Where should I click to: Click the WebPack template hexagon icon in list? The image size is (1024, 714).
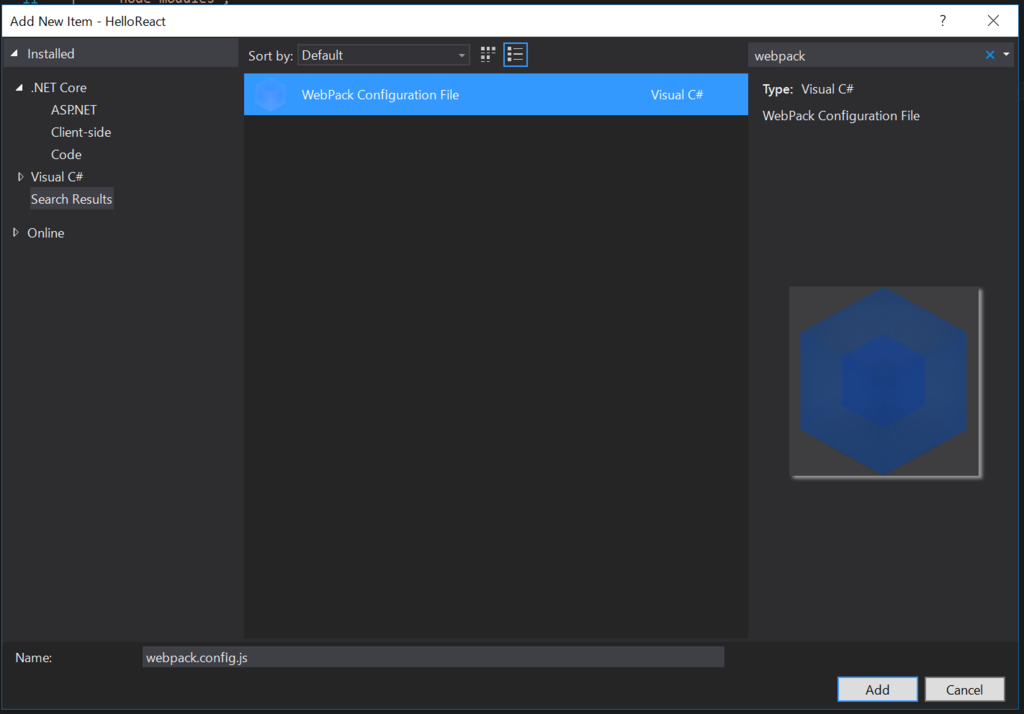[x=270, y=95]
